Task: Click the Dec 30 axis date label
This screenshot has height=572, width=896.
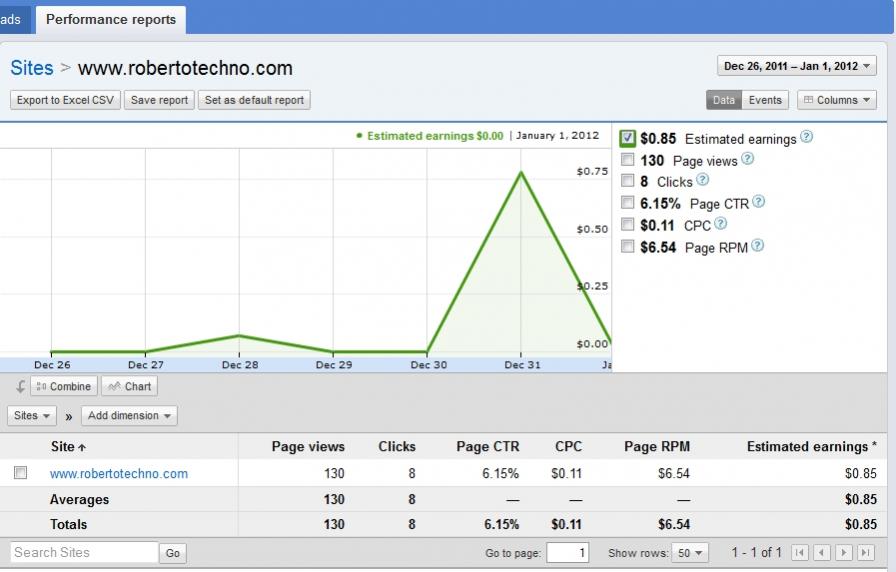Action: coord(429,365)
